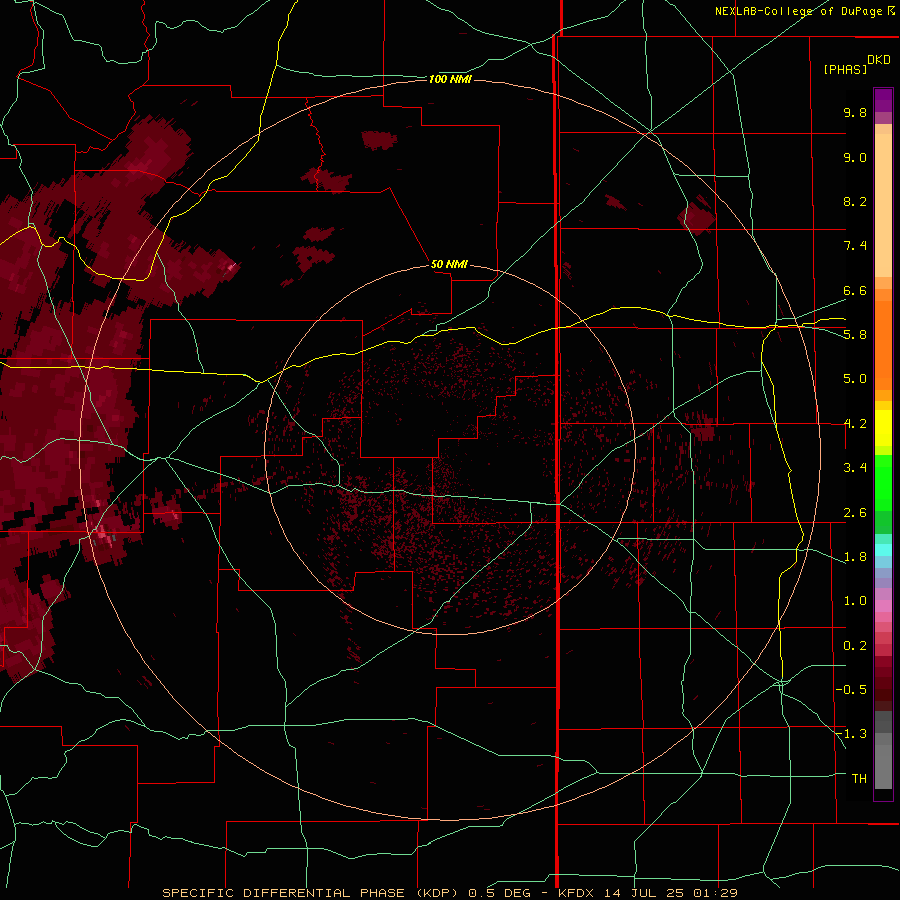
Task: Click the 3.4 value on the color scale
Action: pyautogui.click(x=855, y=468)
